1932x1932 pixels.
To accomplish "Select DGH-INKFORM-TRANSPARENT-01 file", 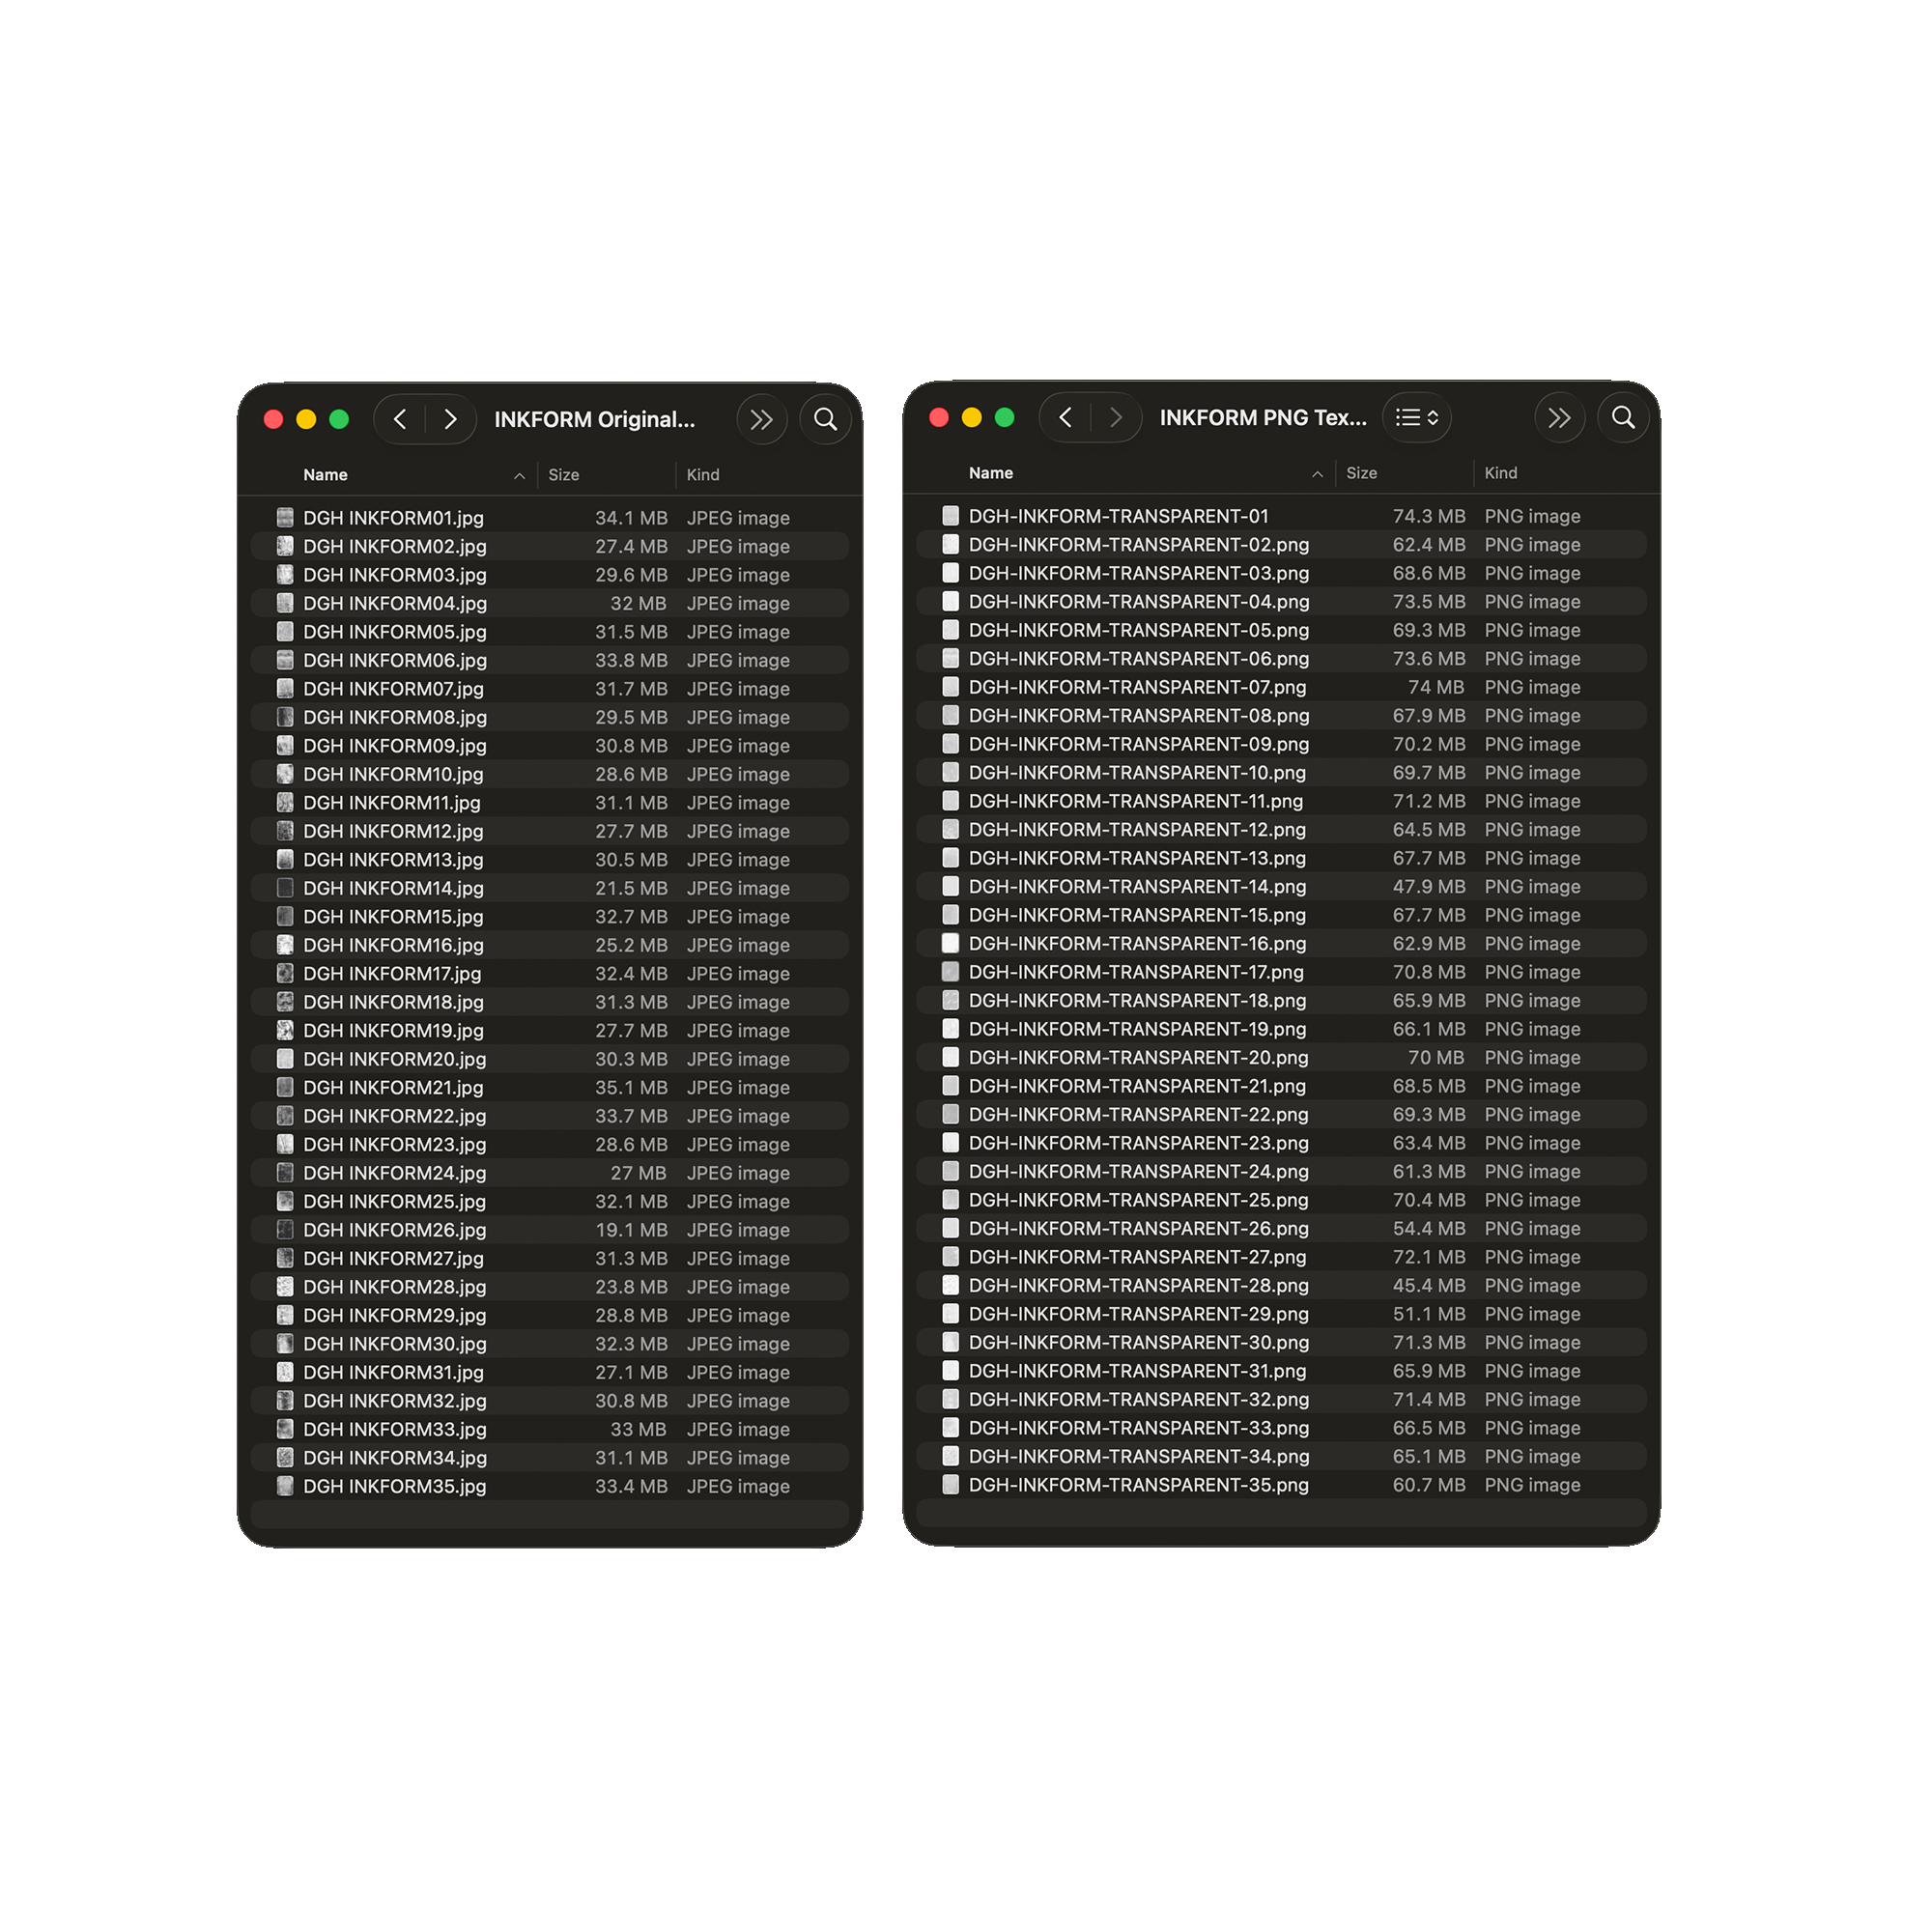I will pyautogui.click(x=1117, y=516).
